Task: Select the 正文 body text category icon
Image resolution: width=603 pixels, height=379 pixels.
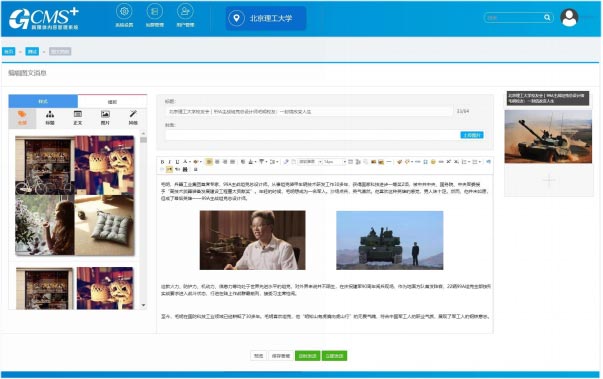Action: click(x=78, y=118)
